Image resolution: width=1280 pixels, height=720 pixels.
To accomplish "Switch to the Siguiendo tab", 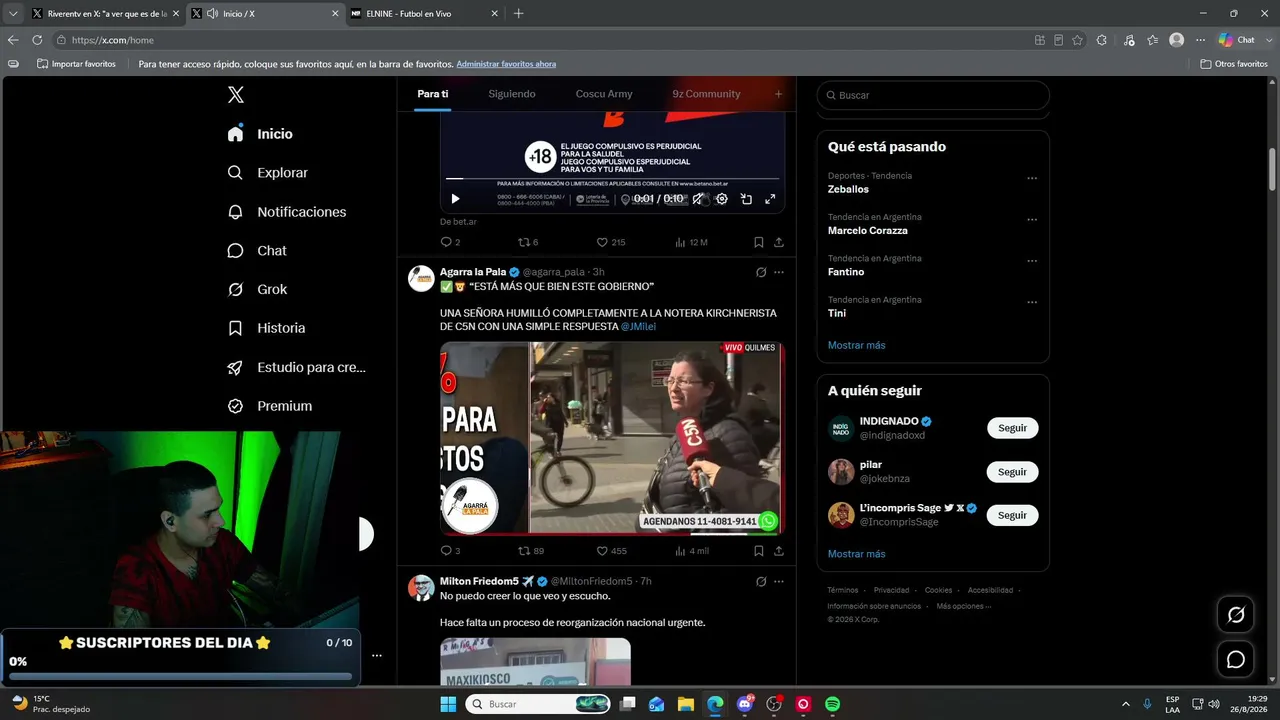I will (x=512, y=94).
